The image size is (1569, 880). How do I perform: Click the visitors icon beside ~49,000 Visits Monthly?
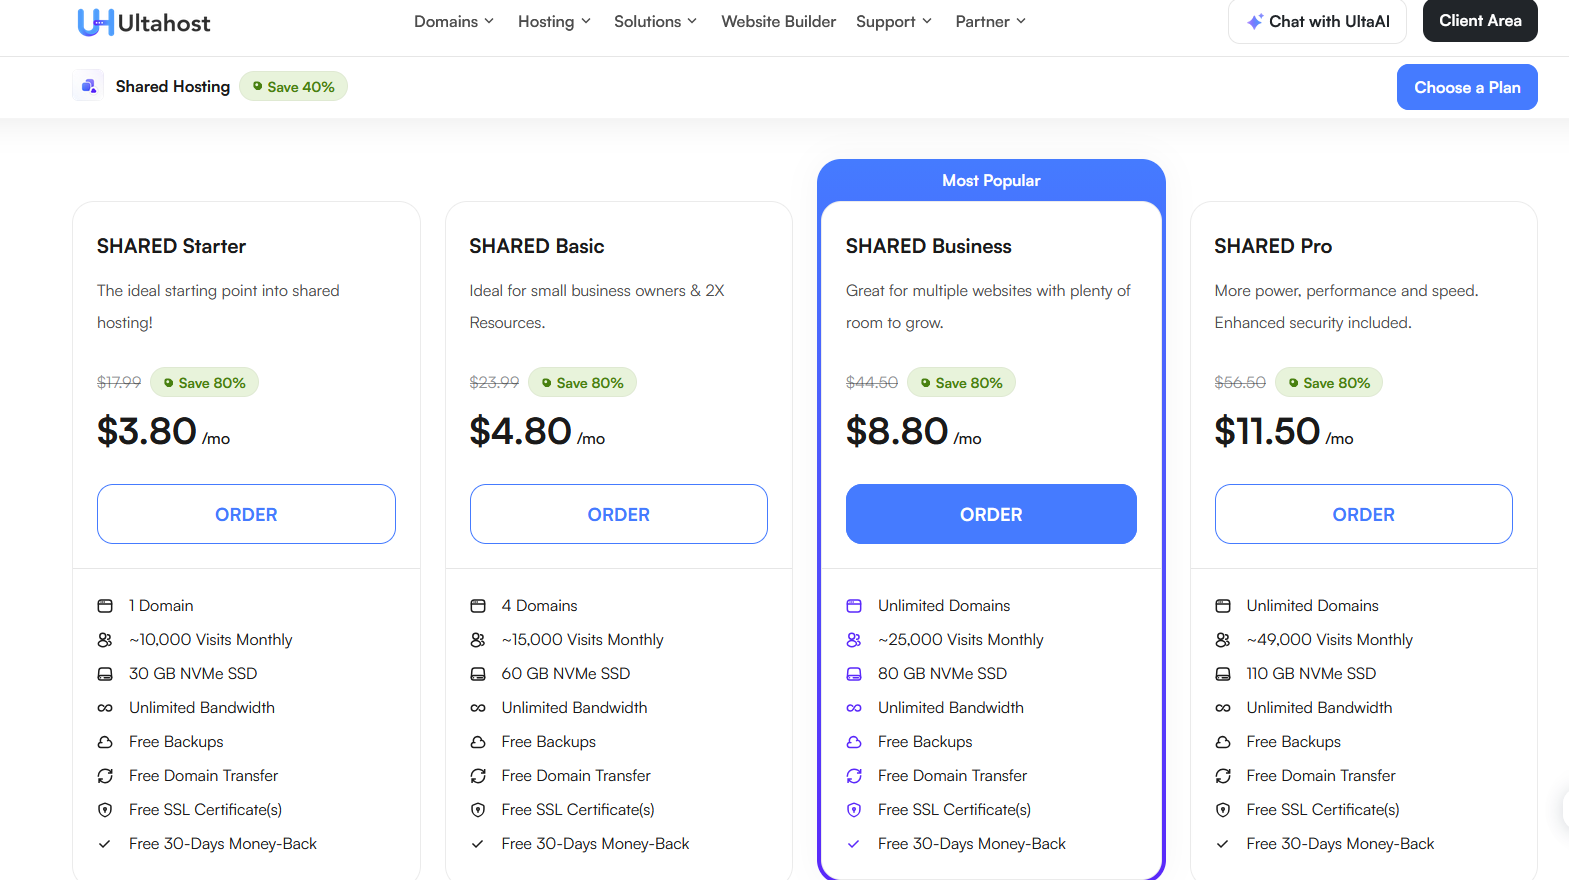point(1223,640)
